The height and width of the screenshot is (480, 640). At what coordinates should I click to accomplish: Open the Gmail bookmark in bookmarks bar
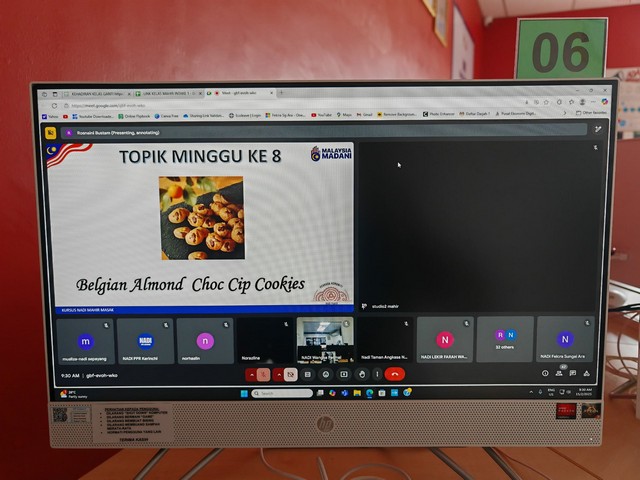click(x=364, y=115)
